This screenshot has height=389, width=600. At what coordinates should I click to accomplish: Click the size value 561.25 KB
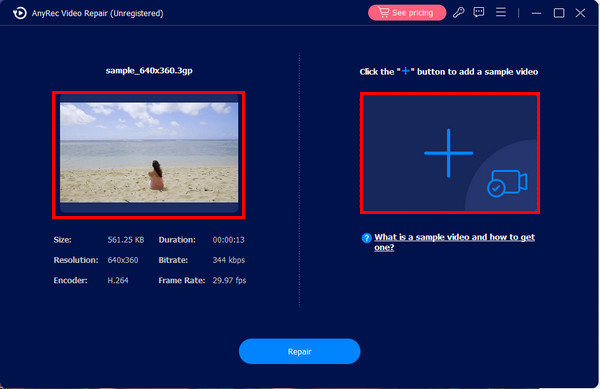tap(126, 240)
